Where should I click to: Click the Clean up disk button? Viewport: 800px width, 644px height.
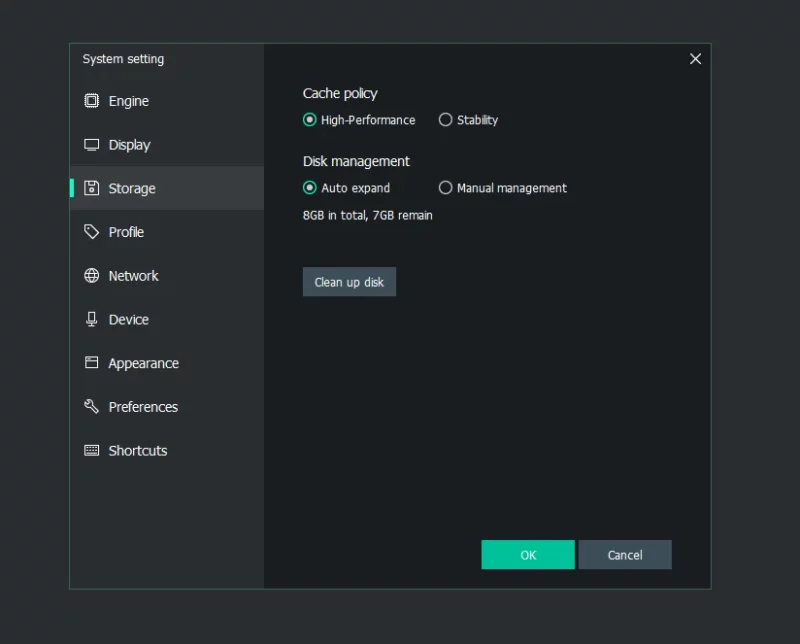point(349,282)
